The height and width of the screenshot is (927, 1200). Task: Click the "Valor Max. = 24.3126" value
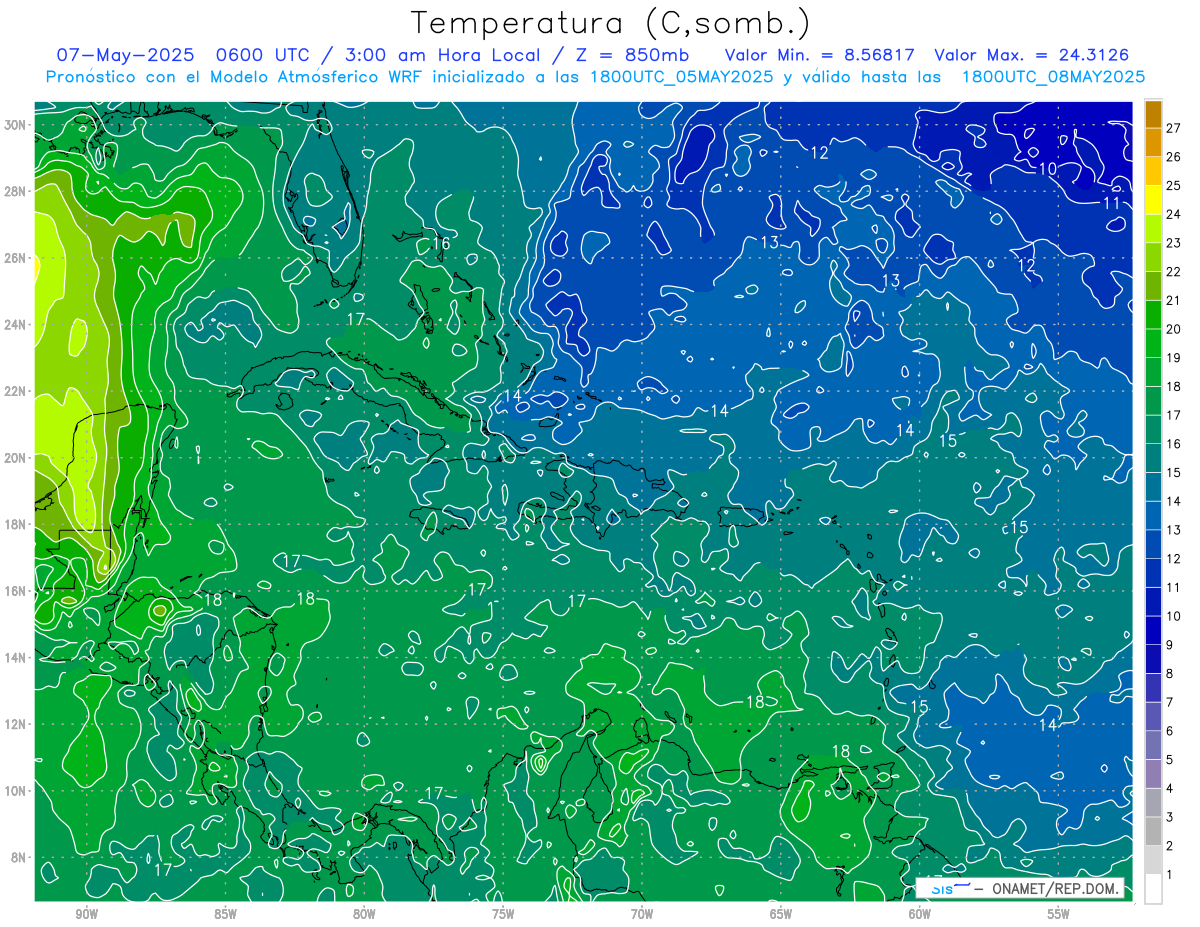pyautogui.click(x=1032, y=55)
